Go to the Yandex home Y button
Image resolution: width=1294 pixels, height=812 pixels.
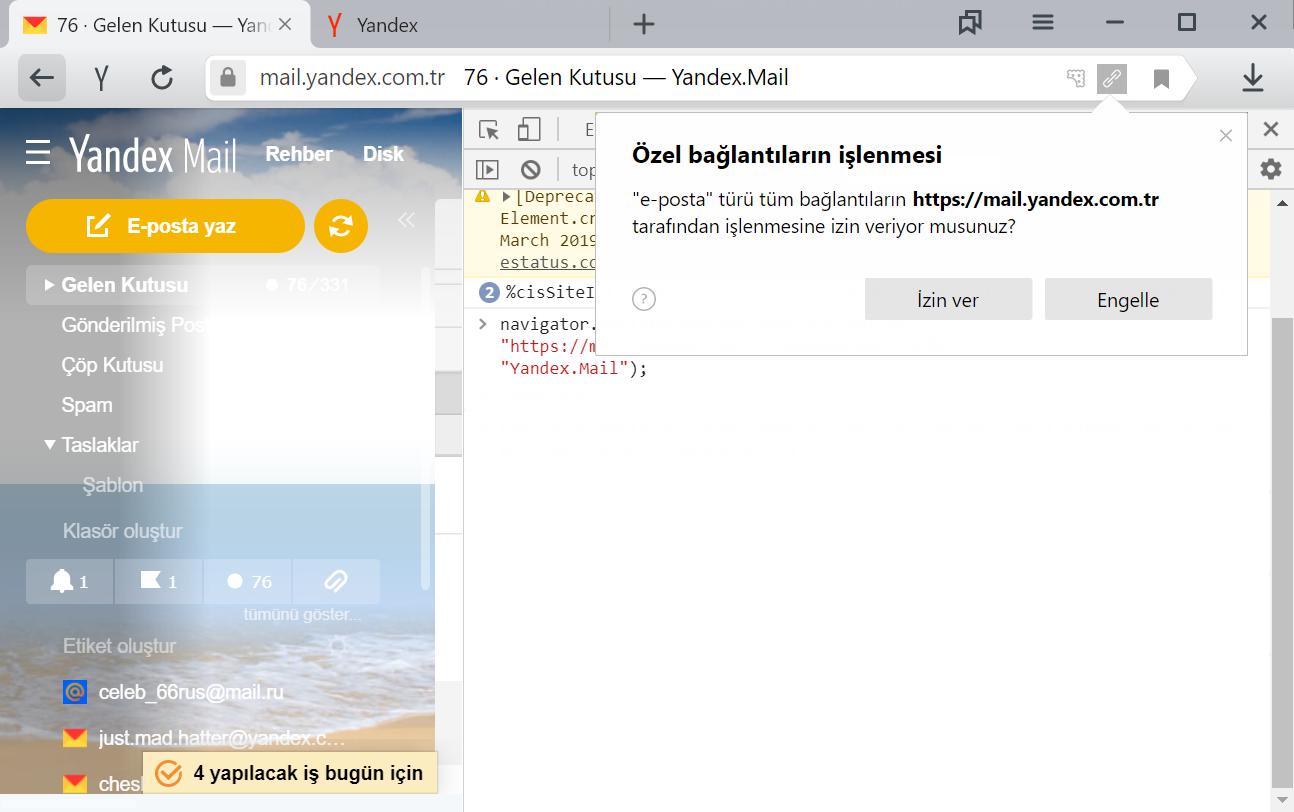(101, 78)
